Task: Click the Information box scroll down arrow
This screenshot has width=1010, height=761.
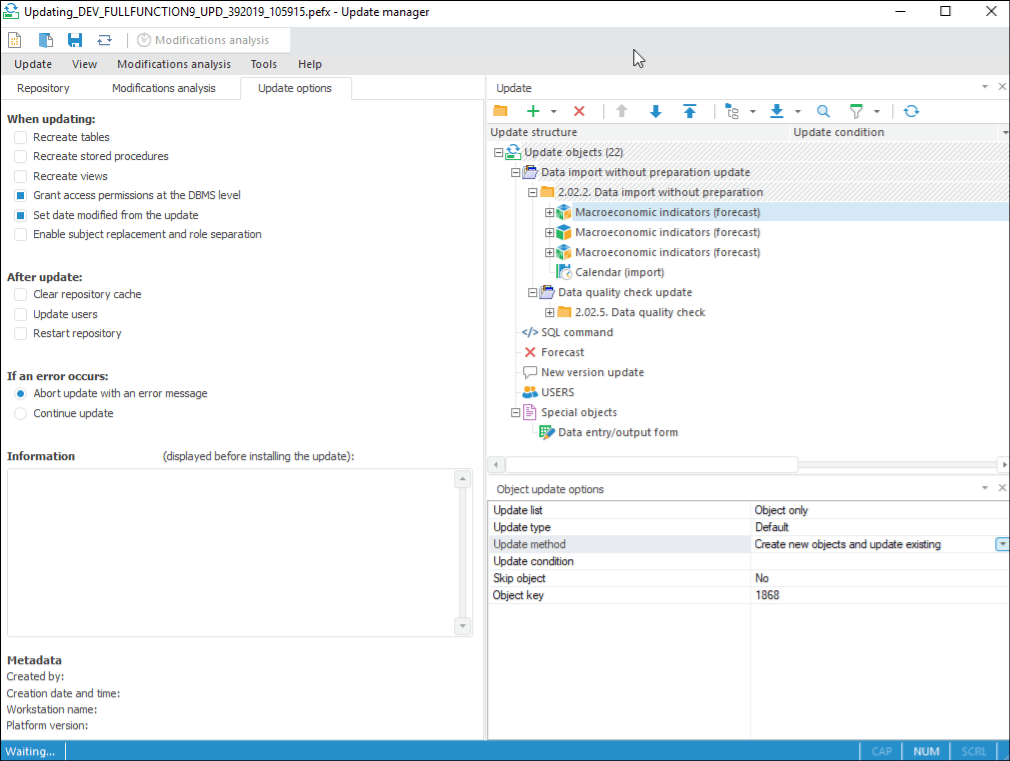Action: pos(462,626)
